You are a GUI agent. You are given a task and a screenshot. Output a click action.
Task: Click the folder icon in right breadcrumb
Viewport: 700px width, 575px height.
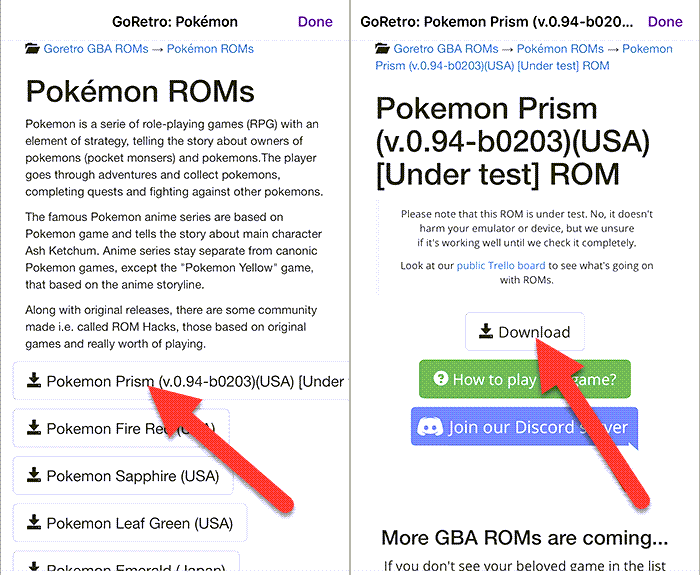[x=382, y=48]
